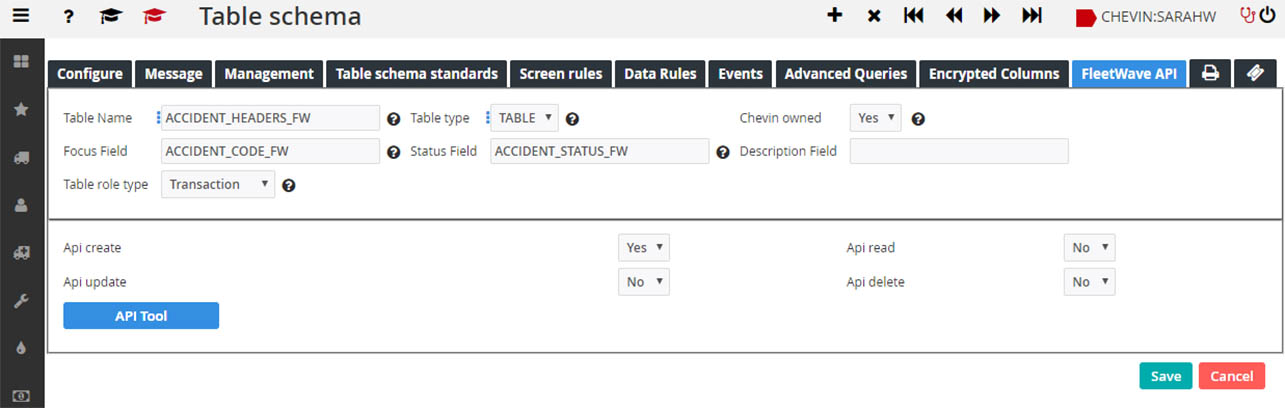Go to the next record
The width and height of the screenshot is (1285, 408).
992,16
